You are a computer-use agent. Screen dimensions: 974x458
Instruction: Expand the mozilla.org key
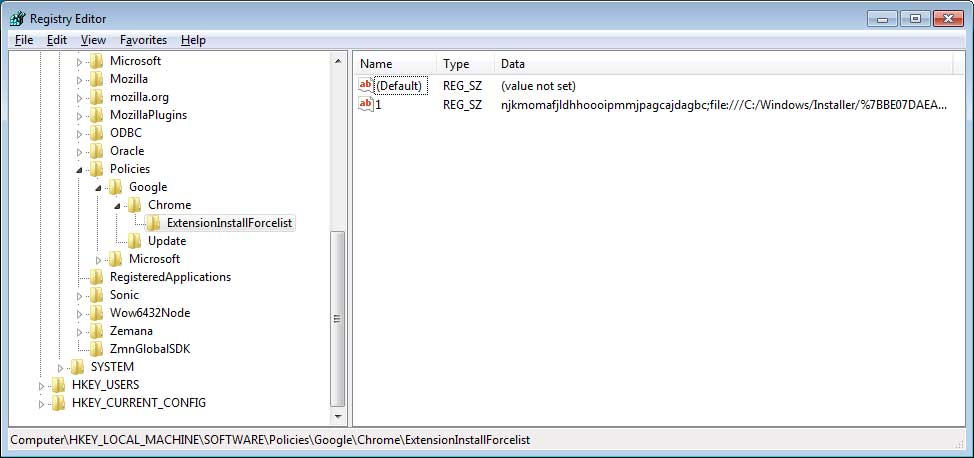(79, 98)
